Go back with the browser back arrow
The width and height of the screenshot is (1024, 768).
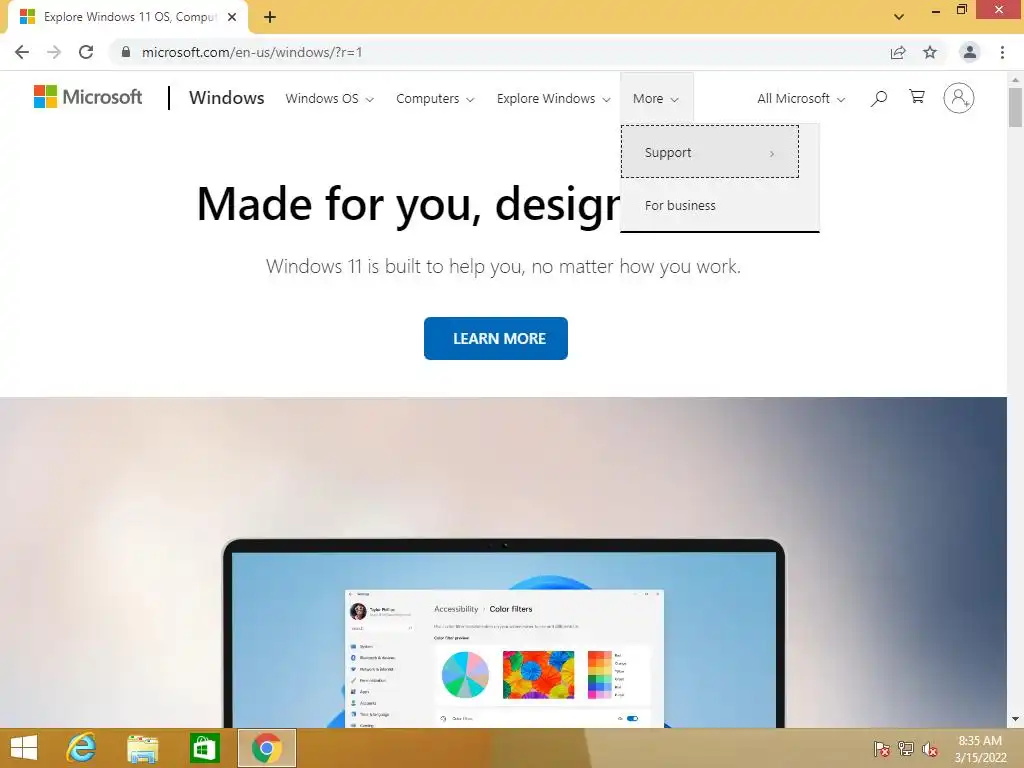tap(22, 52)
